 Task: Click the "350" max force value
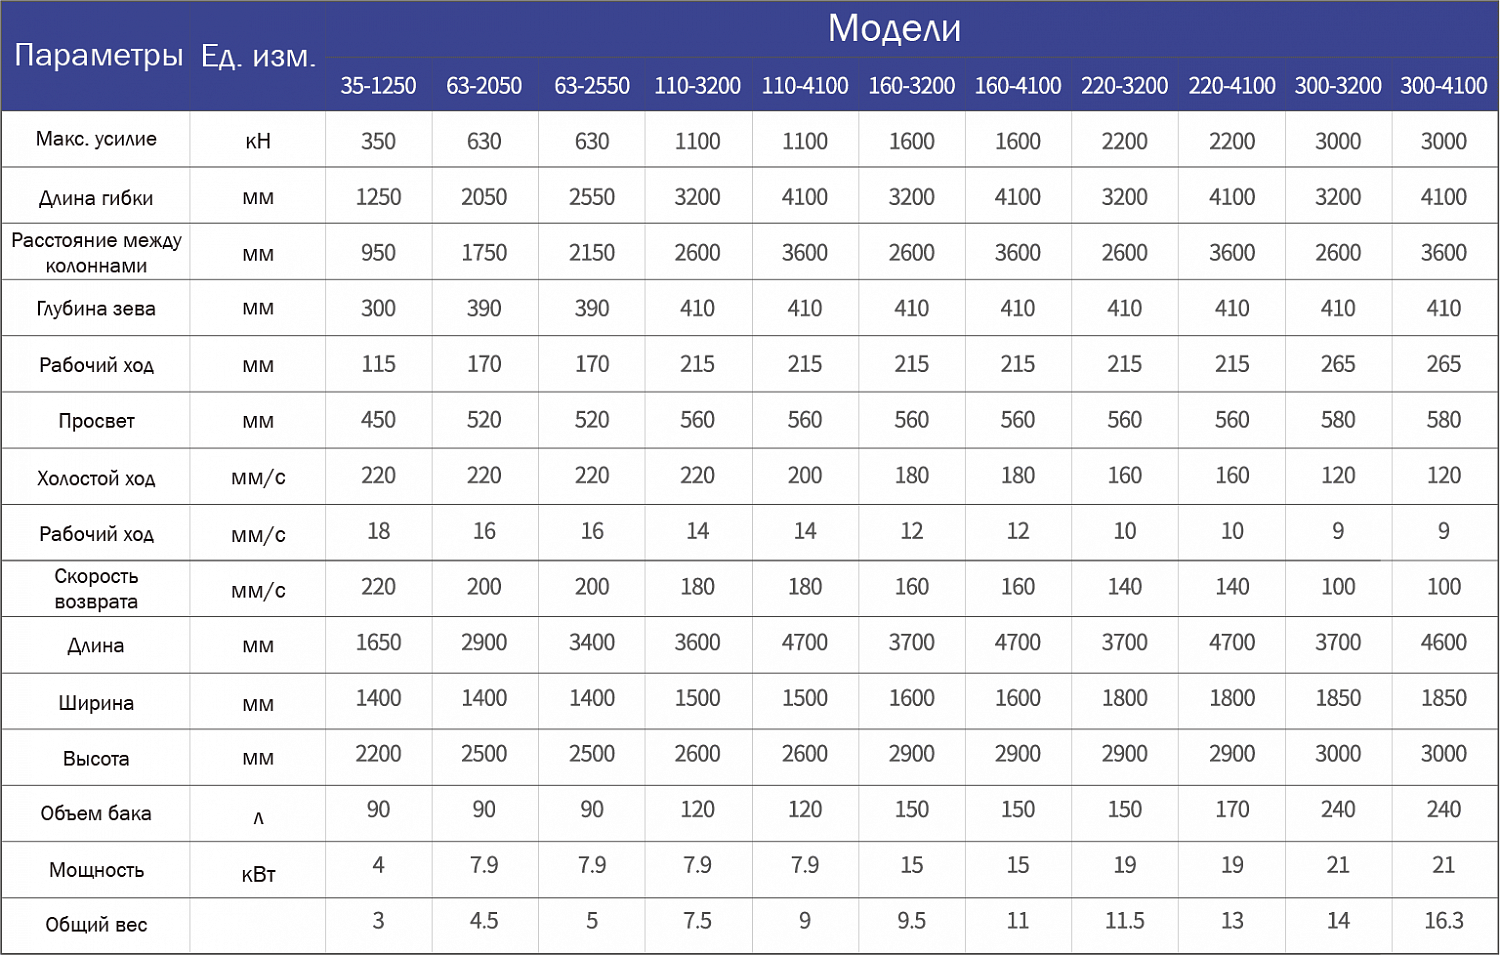[x=378, y=141]
